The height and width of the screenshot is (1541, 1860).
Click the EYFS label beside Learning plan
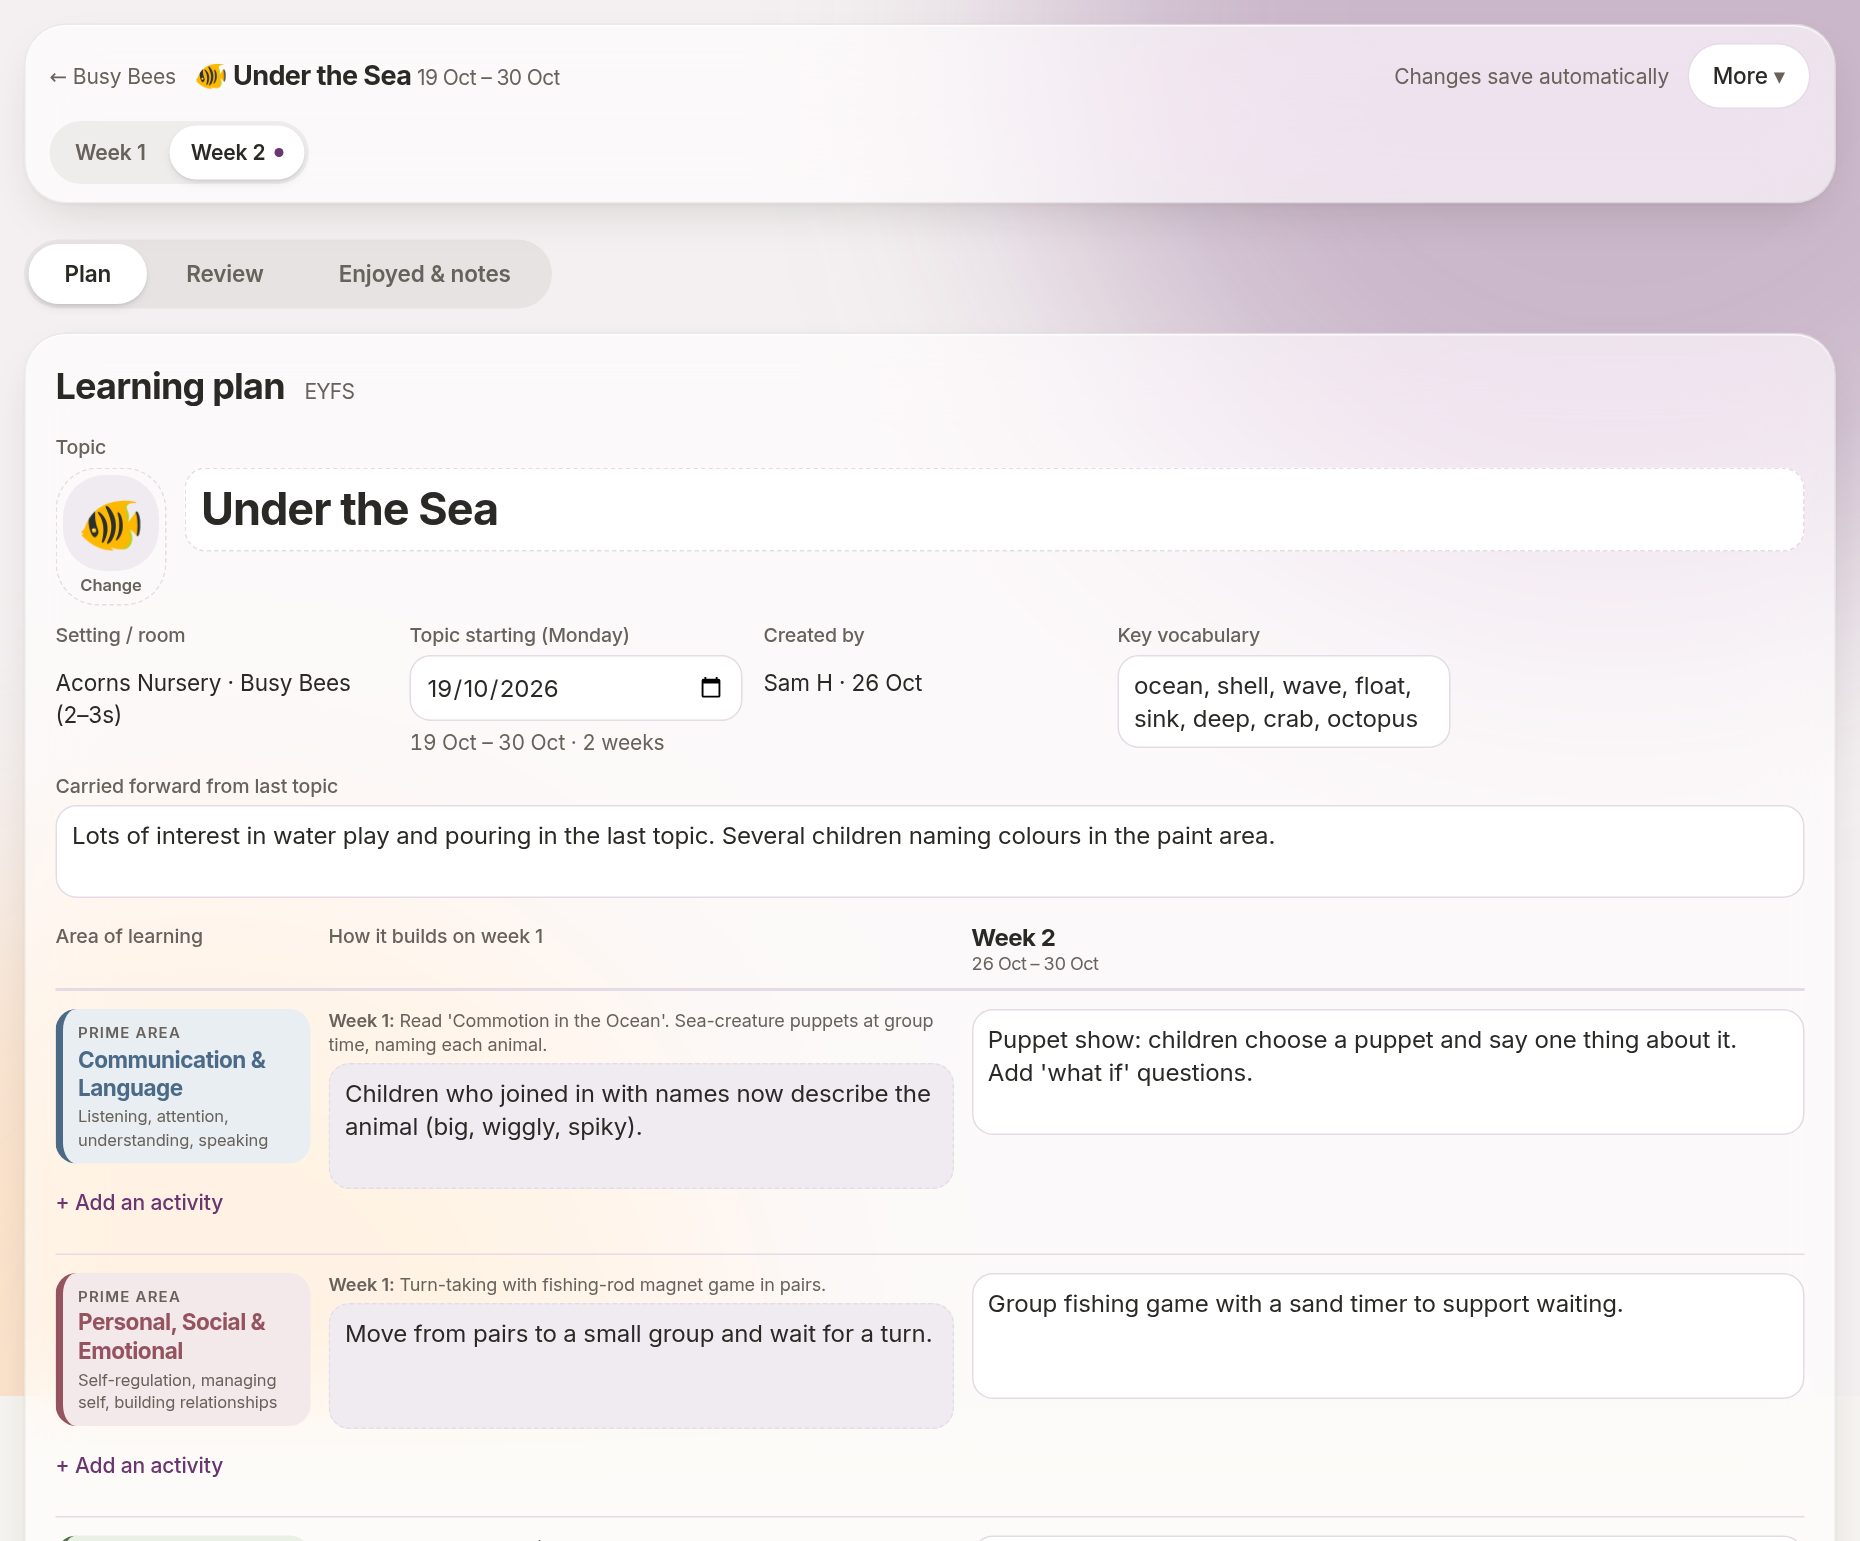[329, 391]
